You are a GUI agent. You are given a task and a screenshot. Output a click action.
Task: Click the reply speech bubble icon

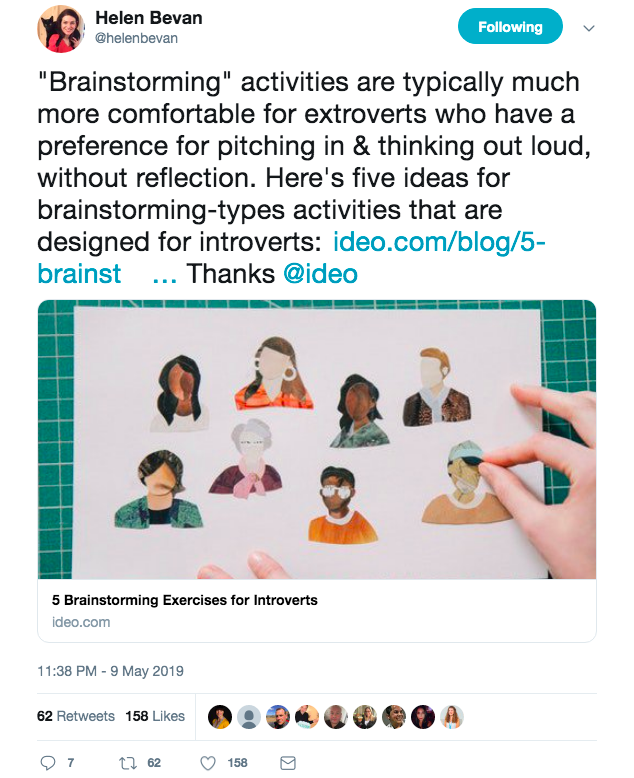(48, 763)
